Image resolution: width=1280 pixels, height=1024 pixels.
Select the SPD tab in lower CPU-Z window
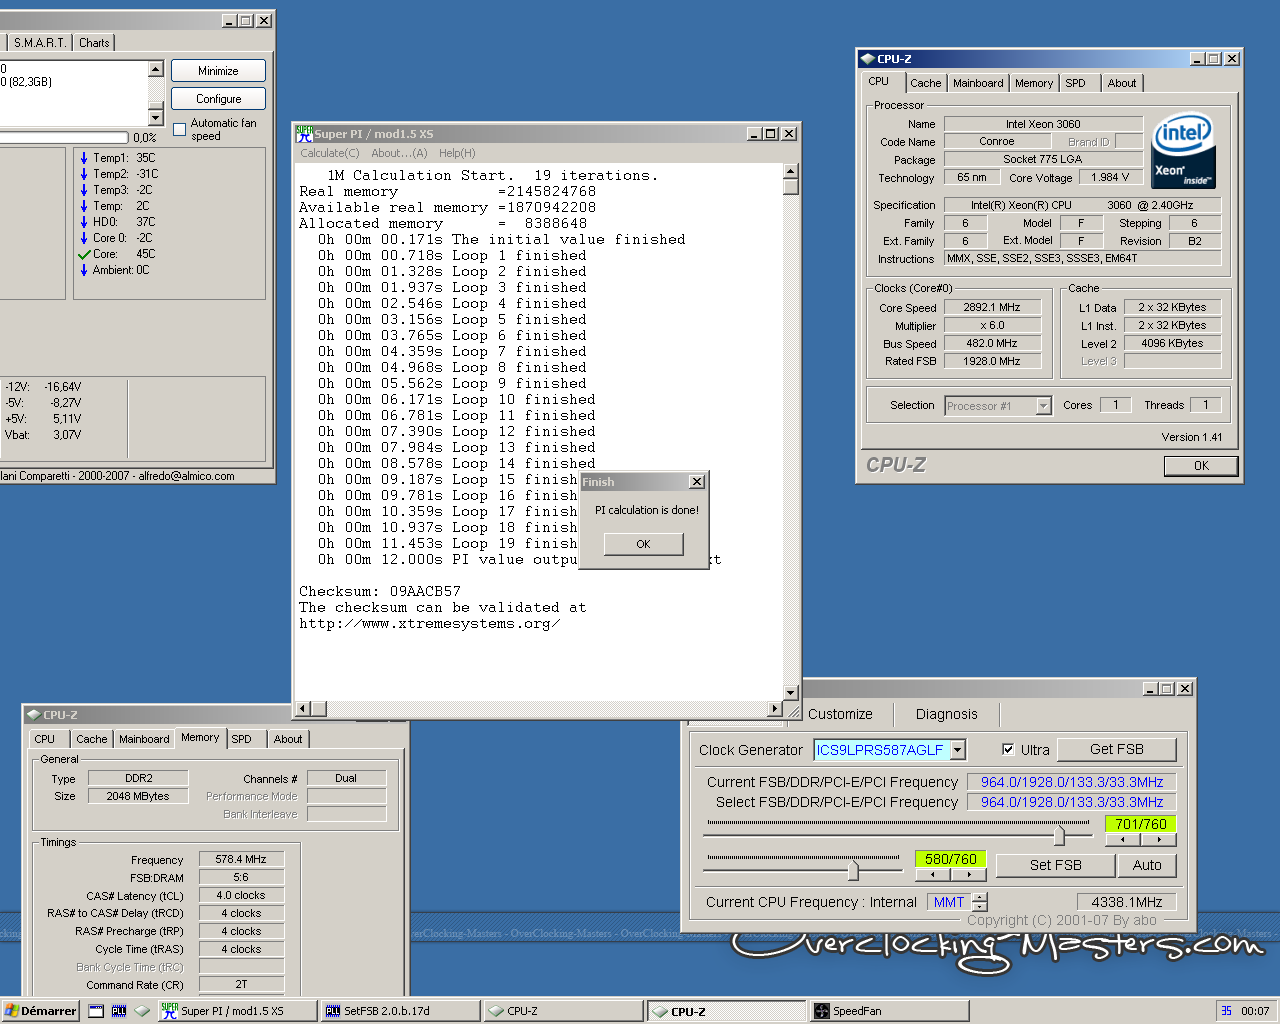[242, 740]
